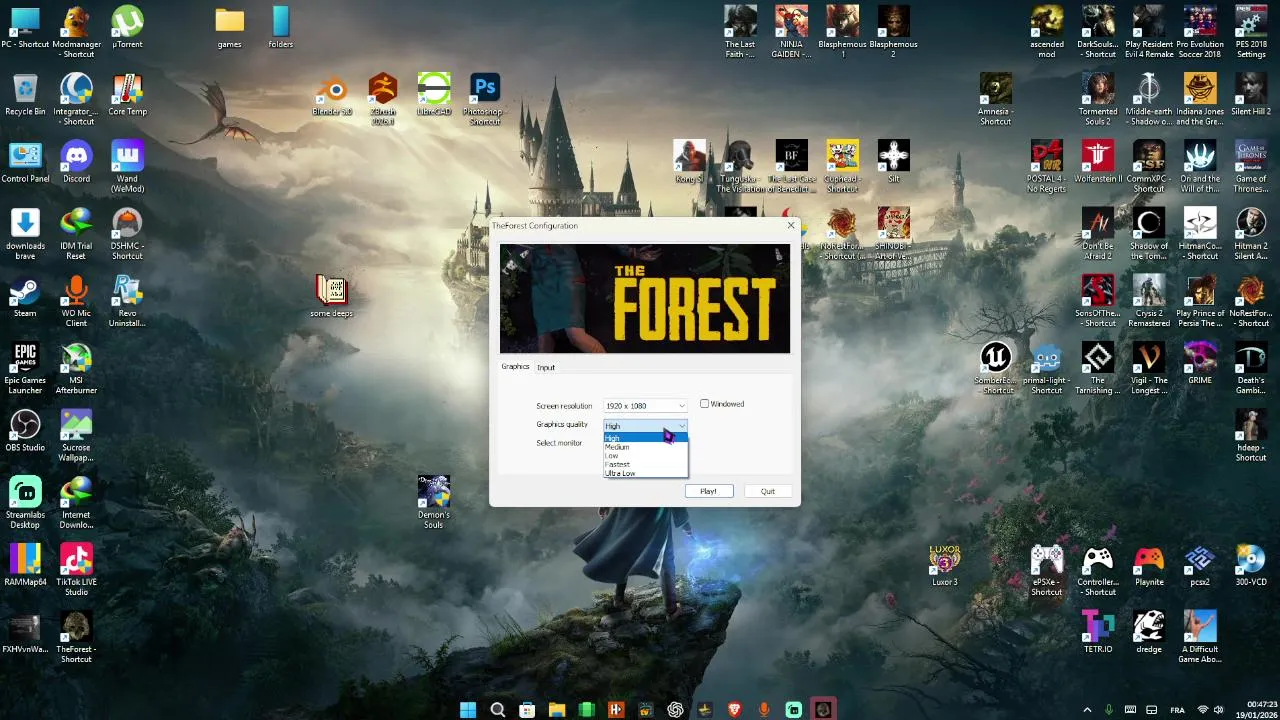Image resolution: width=1280 pixels, height=720 pixels.
Task: Select the Luxor 3 desktop icon
Action: [x=944, y=565]
